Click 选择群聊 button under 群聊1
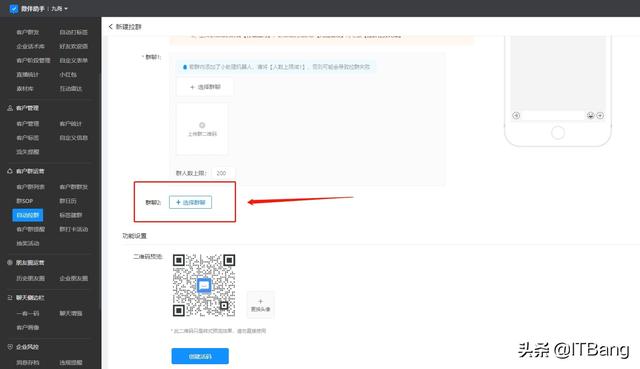Viewport: 640px width, 369px height. point(205,87)
